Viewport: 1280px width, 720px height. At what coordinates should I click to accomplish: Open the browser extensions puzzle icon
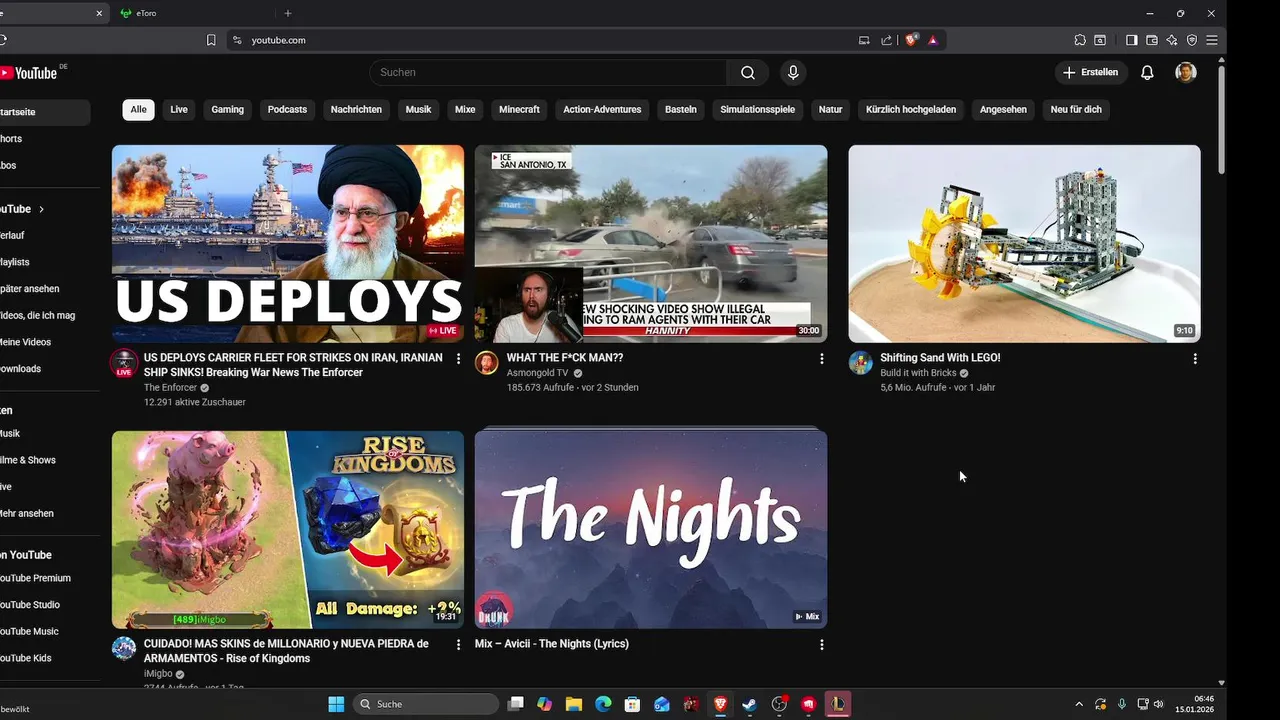coord(1080,40)
